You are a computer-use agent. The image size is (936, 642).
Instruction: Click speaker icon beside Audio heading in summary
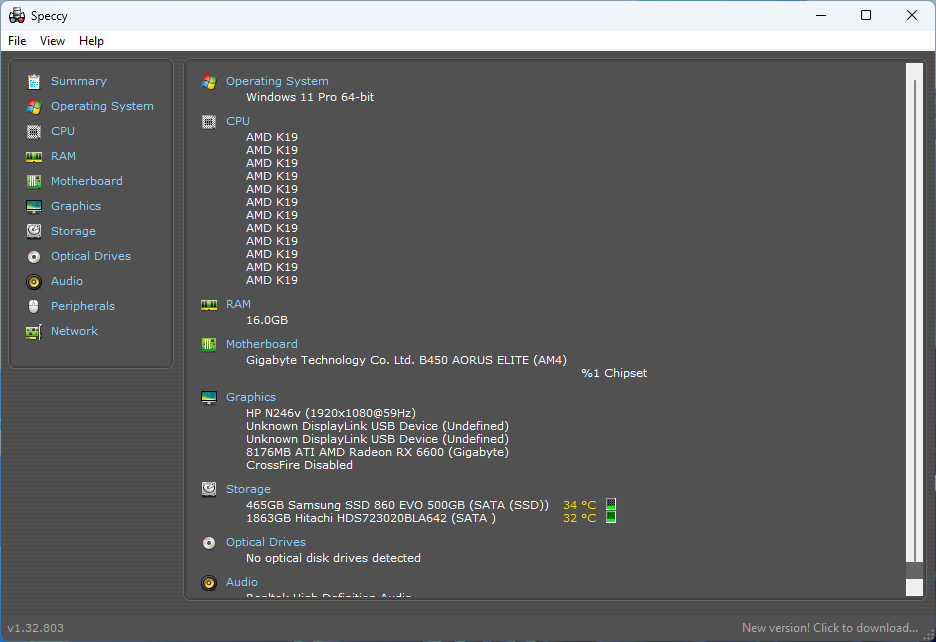tap(209, 582)
